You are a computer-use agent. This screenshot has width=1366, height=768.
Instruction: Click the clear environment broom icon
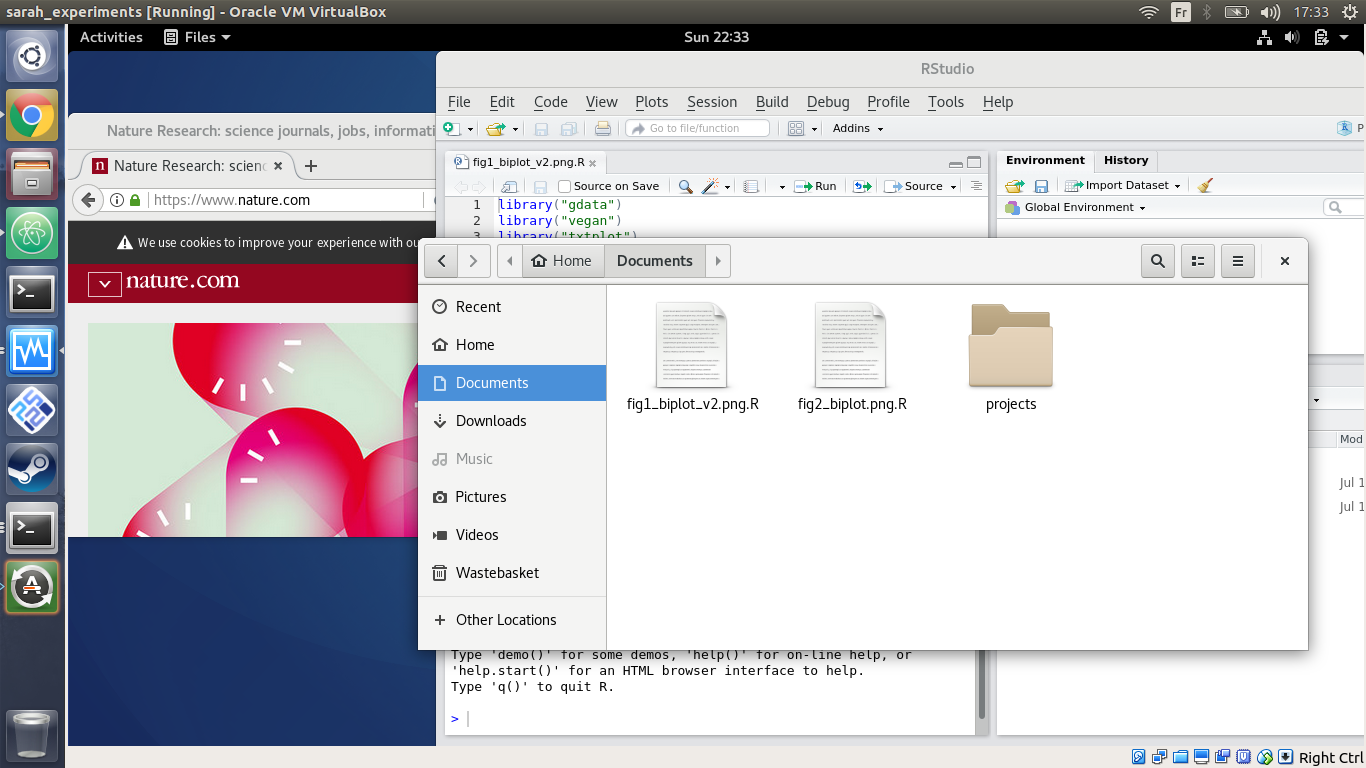[x=1205, y=185]
